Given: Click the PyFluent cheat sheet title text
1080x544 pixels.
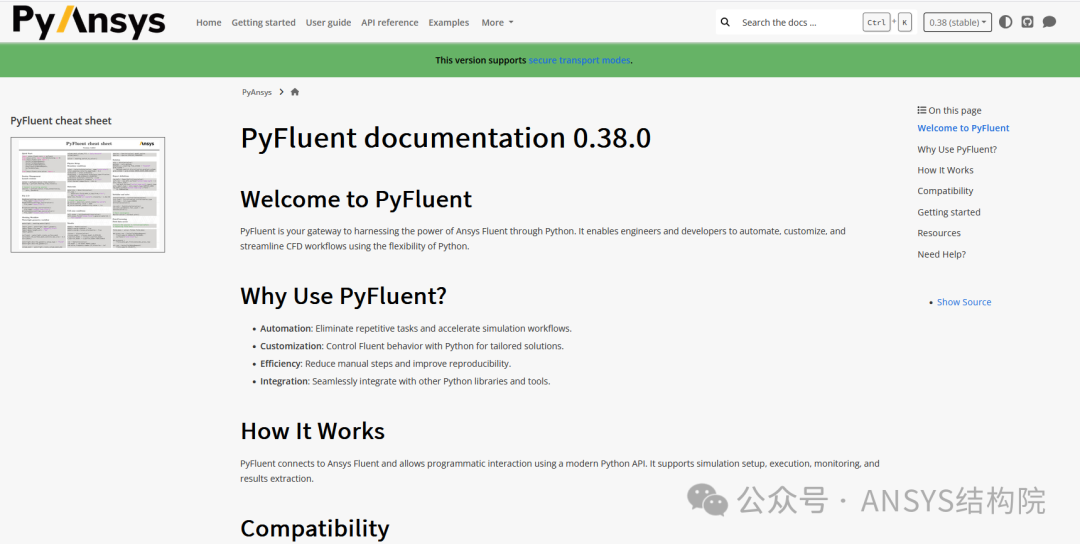Looking at the screenshot, I should [x=61, y=121].
